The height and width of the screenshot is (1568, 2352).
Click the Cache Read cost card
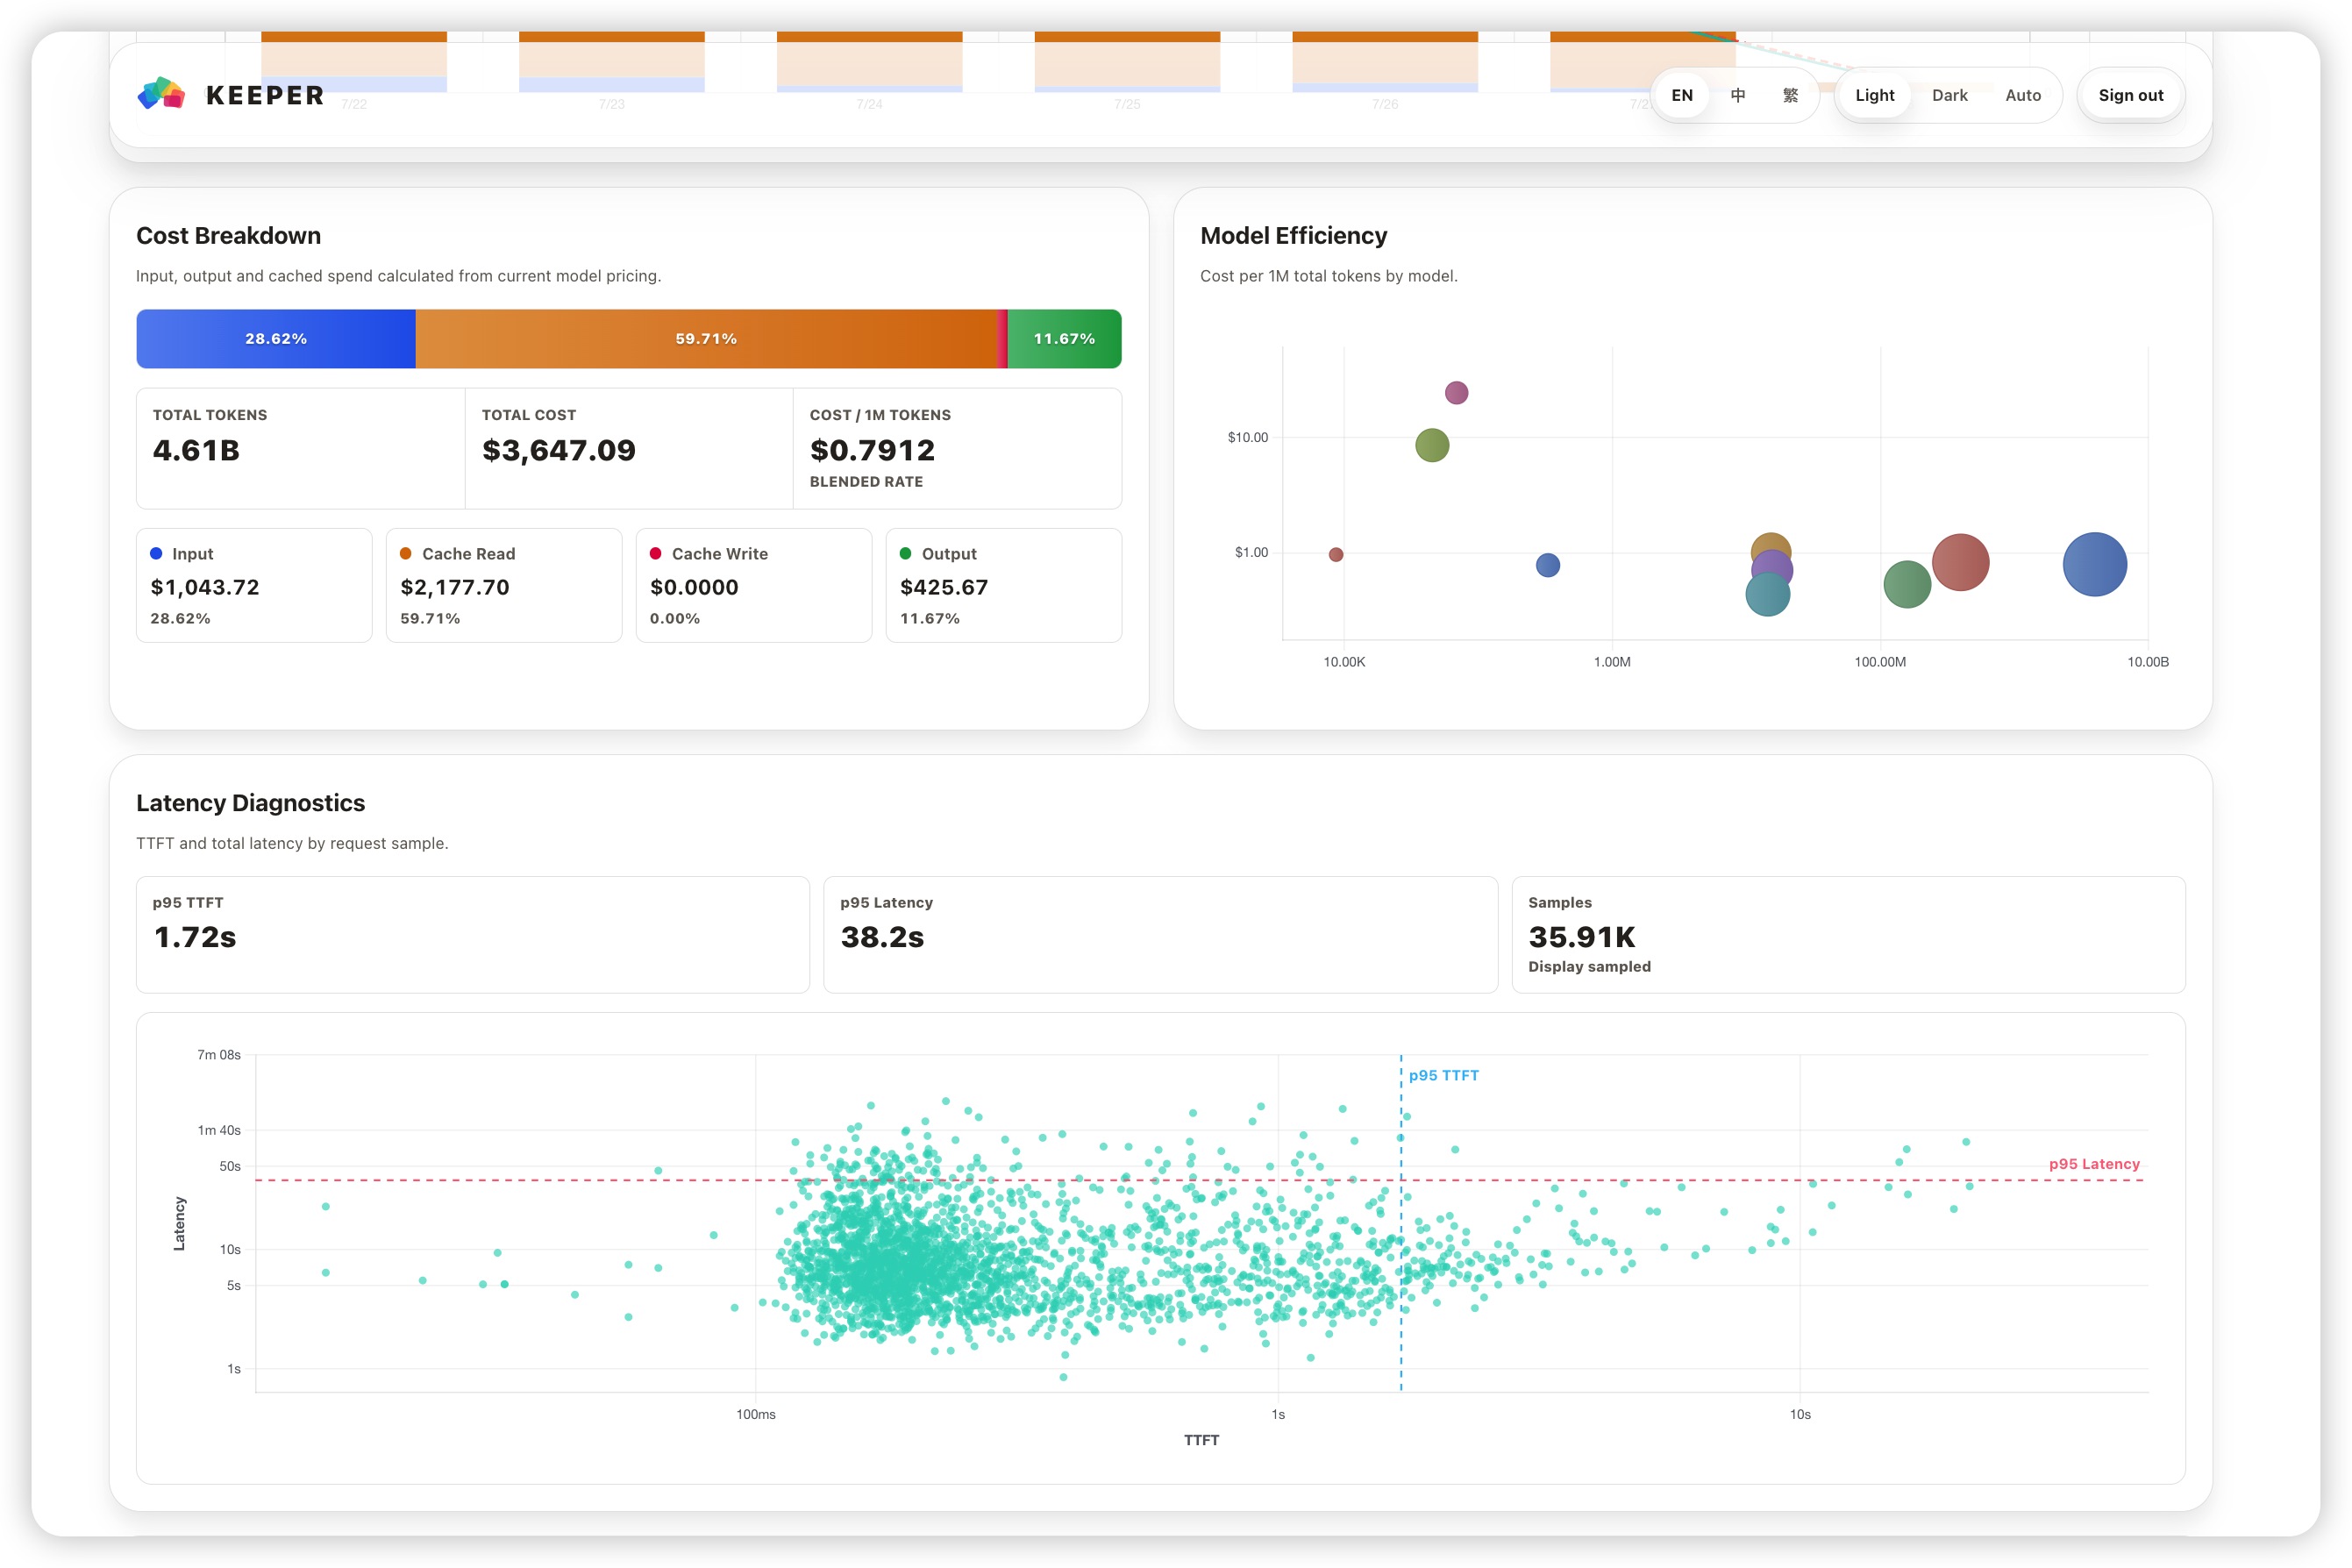coord(504,585)
